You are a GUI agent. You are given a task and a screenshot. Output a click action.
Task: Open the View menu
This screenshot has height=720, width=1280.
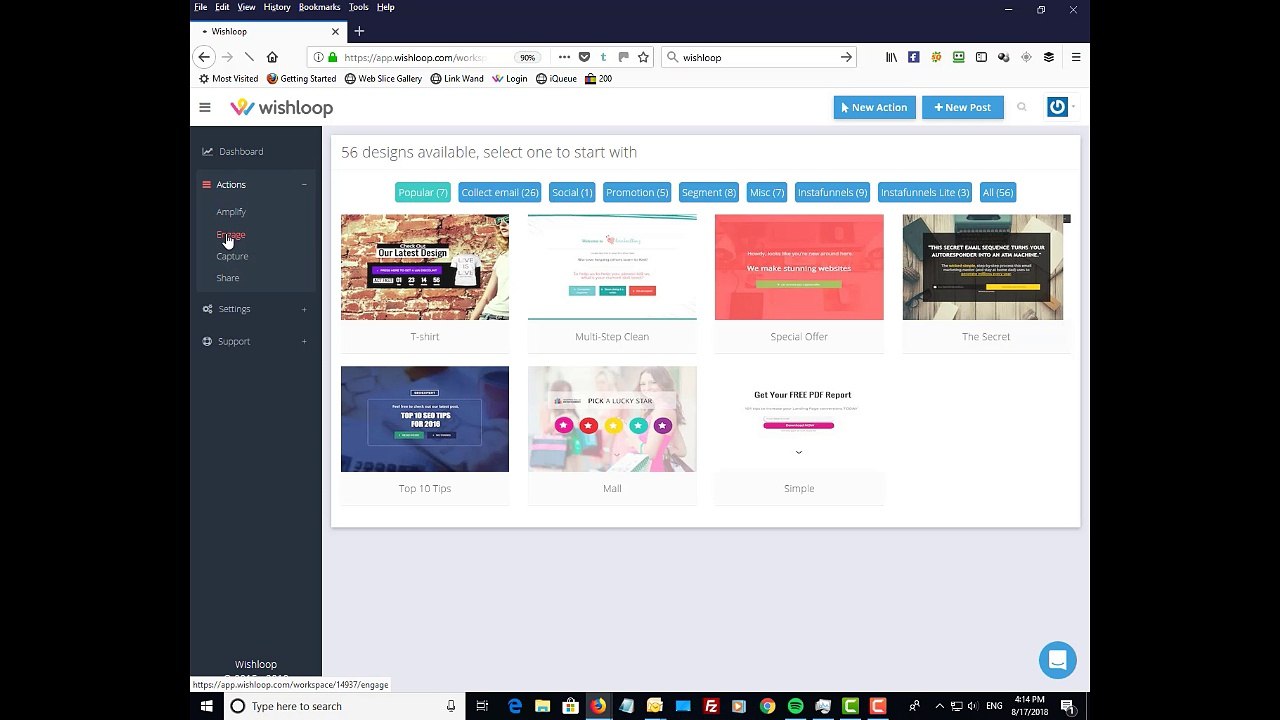pos(246,7)
